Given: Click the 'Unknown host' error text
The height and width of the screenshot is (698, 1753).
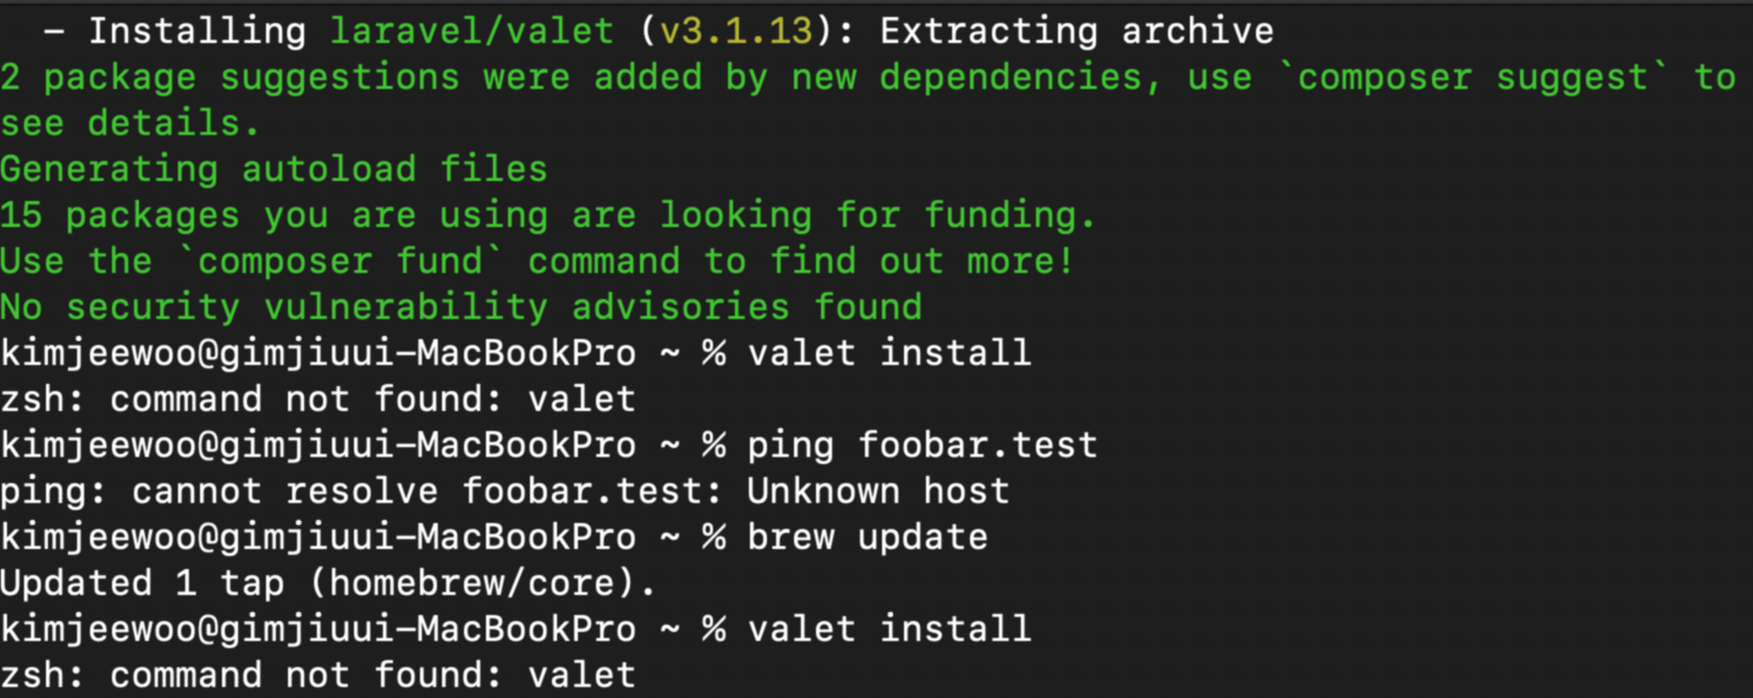Looking at the screenshot, I should point(878,491).
